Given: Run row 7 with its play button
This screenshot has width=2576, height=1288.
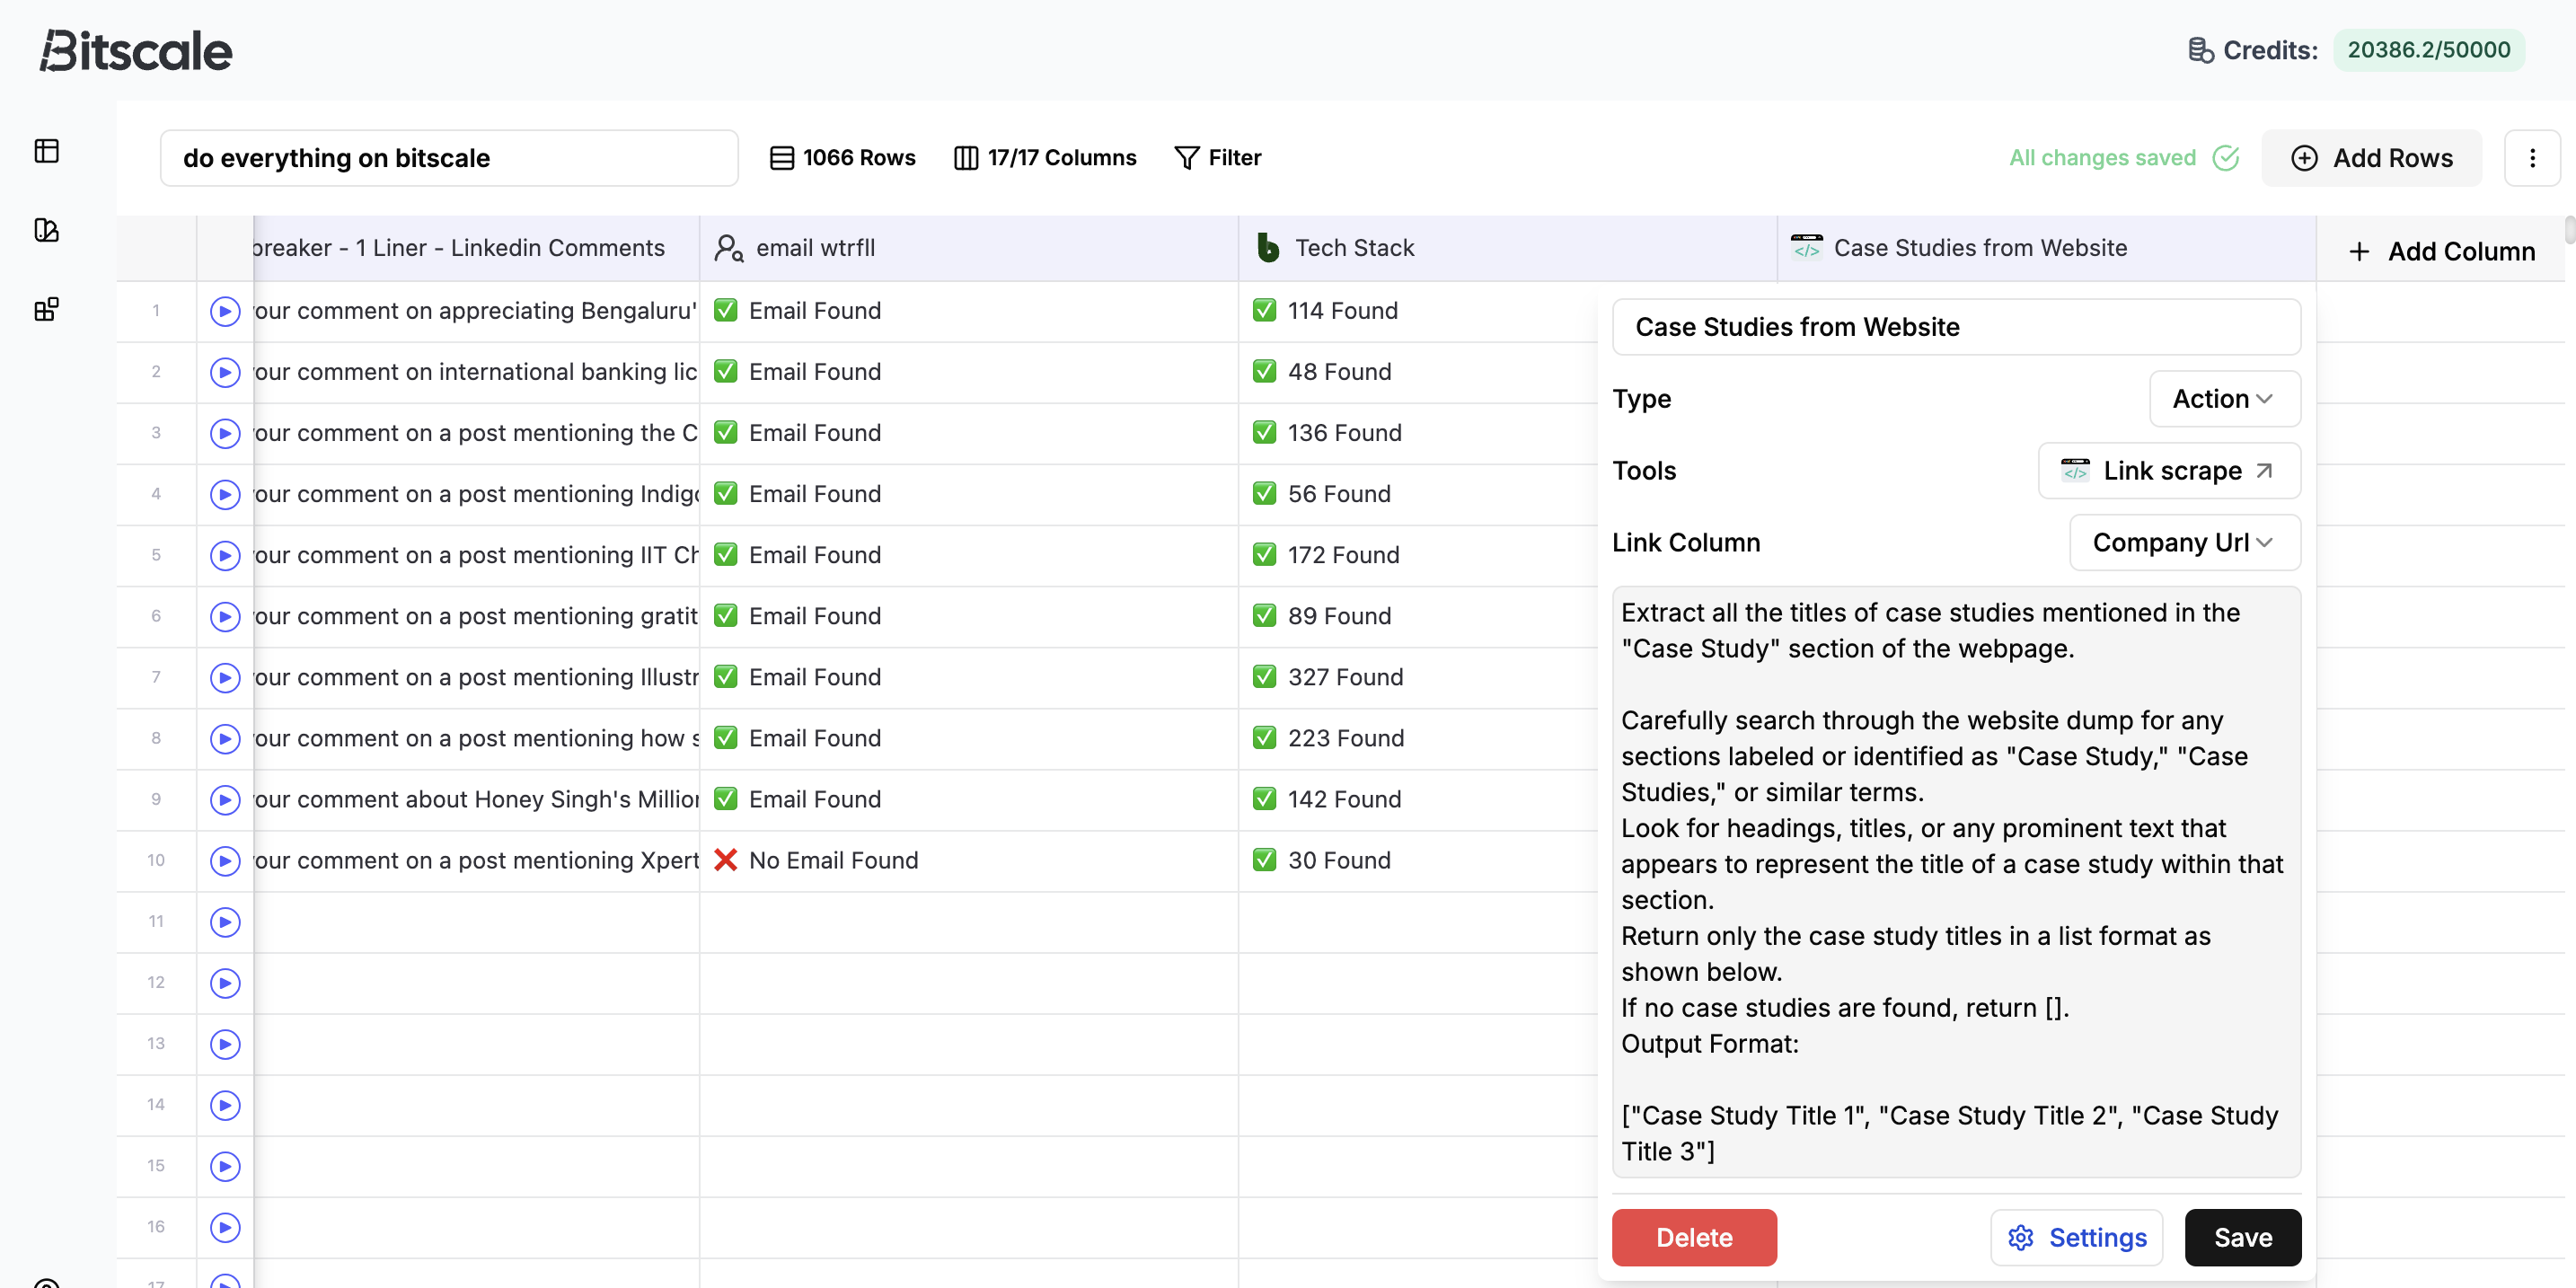Looking at the screenshot, I should pos(225,678).
